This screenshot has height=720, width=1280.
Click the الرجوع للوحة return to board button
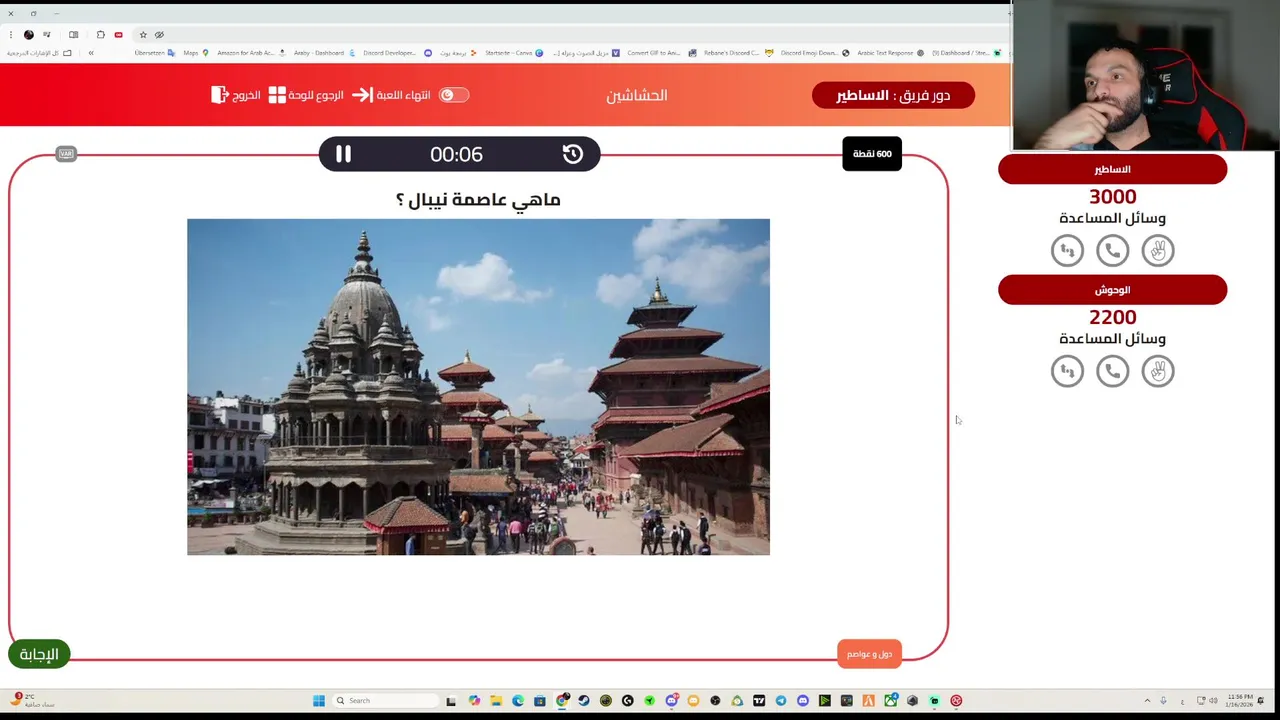(305, 95)
